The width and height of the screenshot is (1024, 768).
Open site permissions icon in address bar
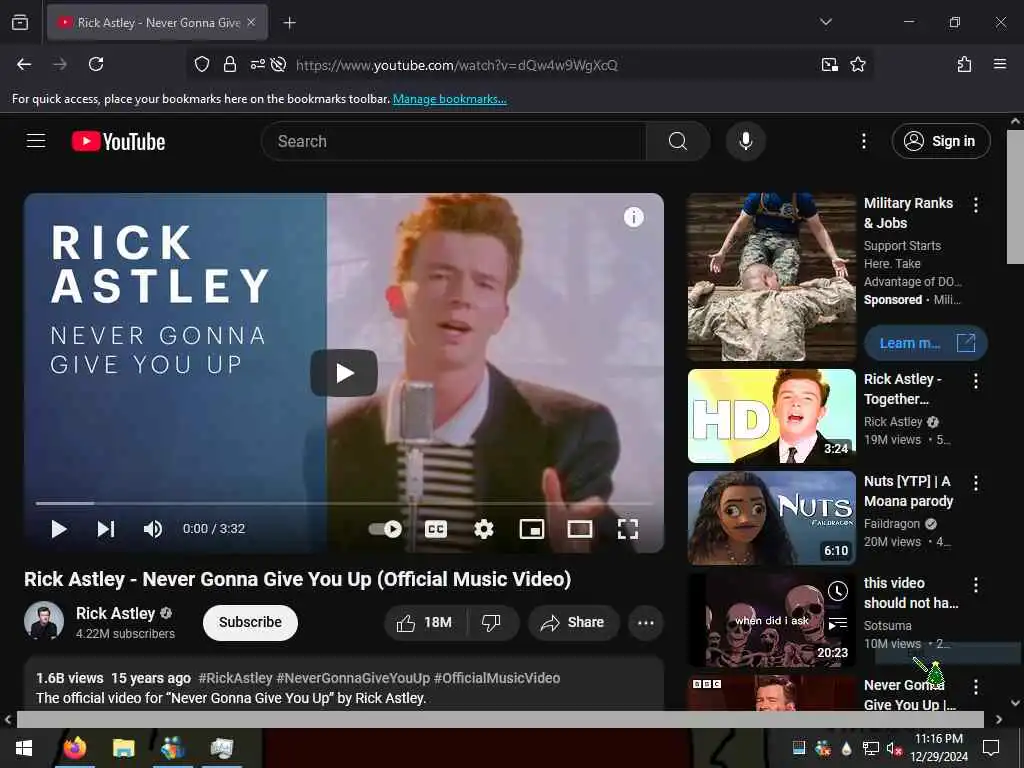tap(257, 64)
